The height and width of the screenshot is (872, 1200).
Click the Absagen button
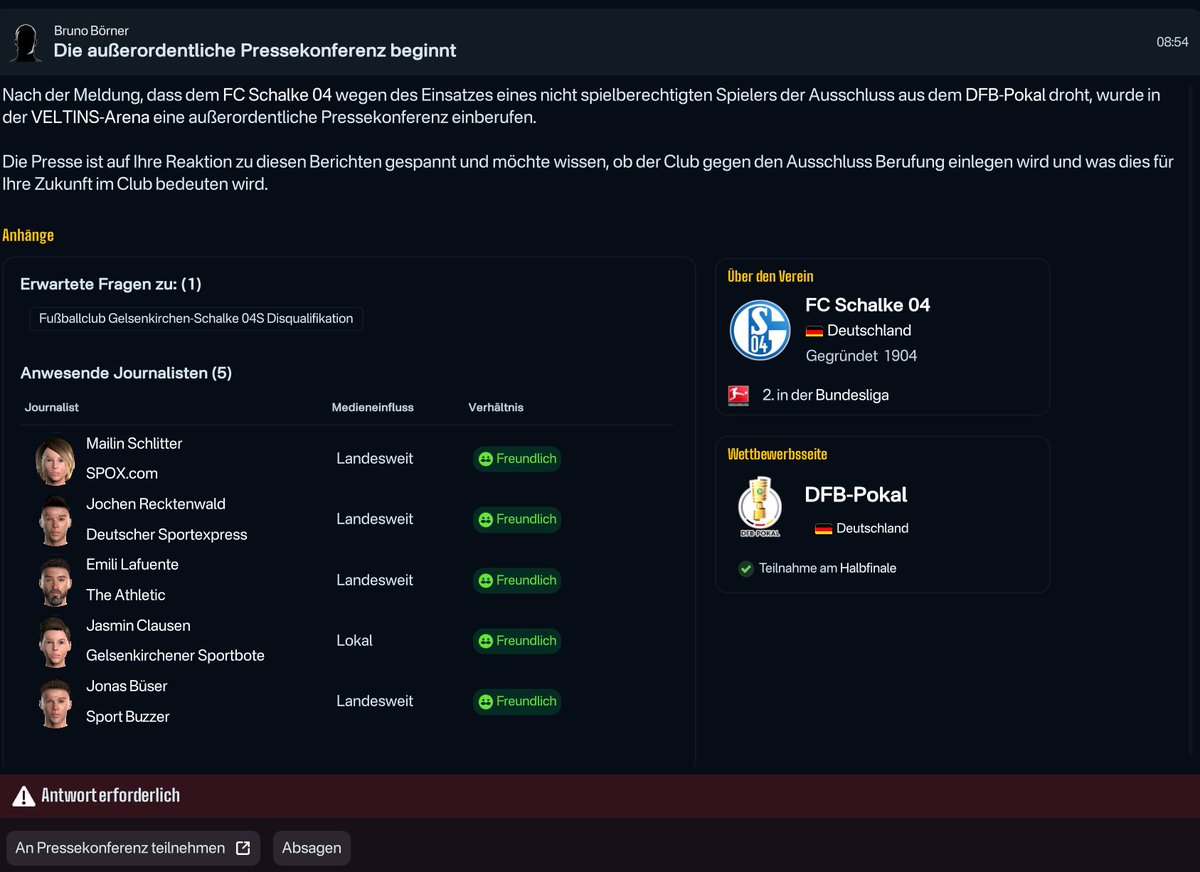(x=312, y=848)
